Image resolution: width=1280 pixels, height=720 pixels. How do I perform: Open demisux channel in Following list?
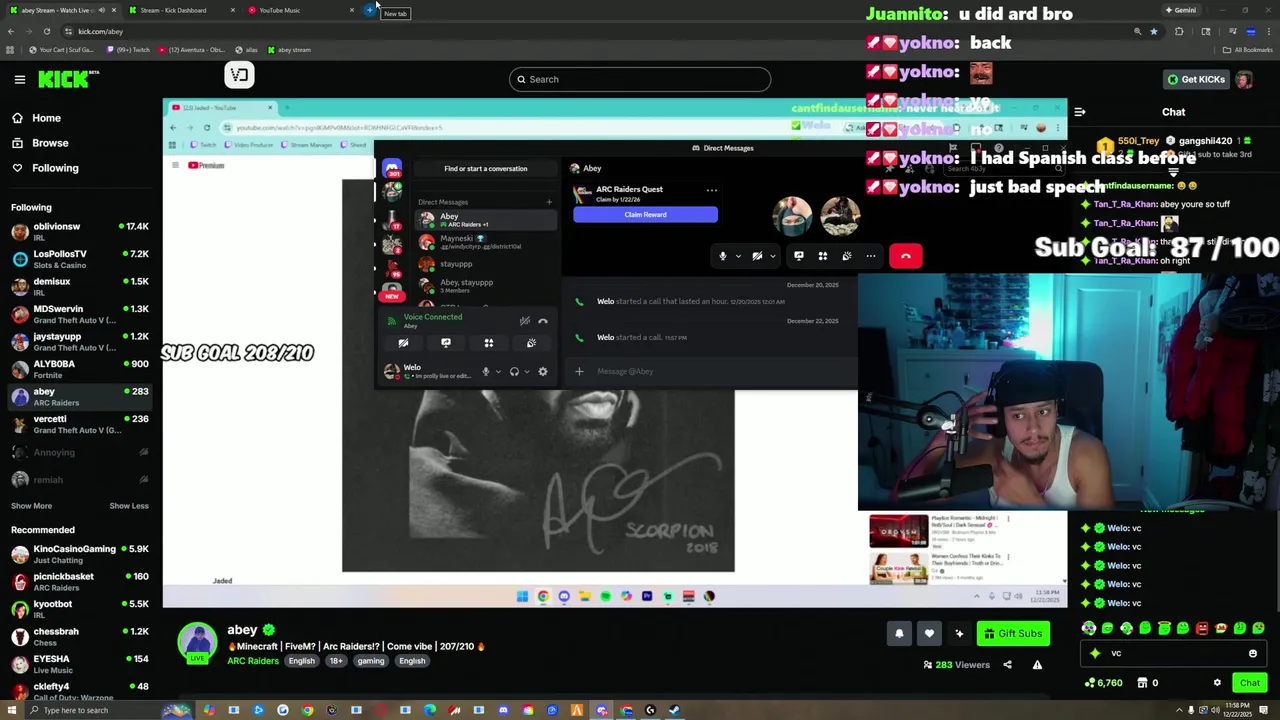click(x=80, y=286)
